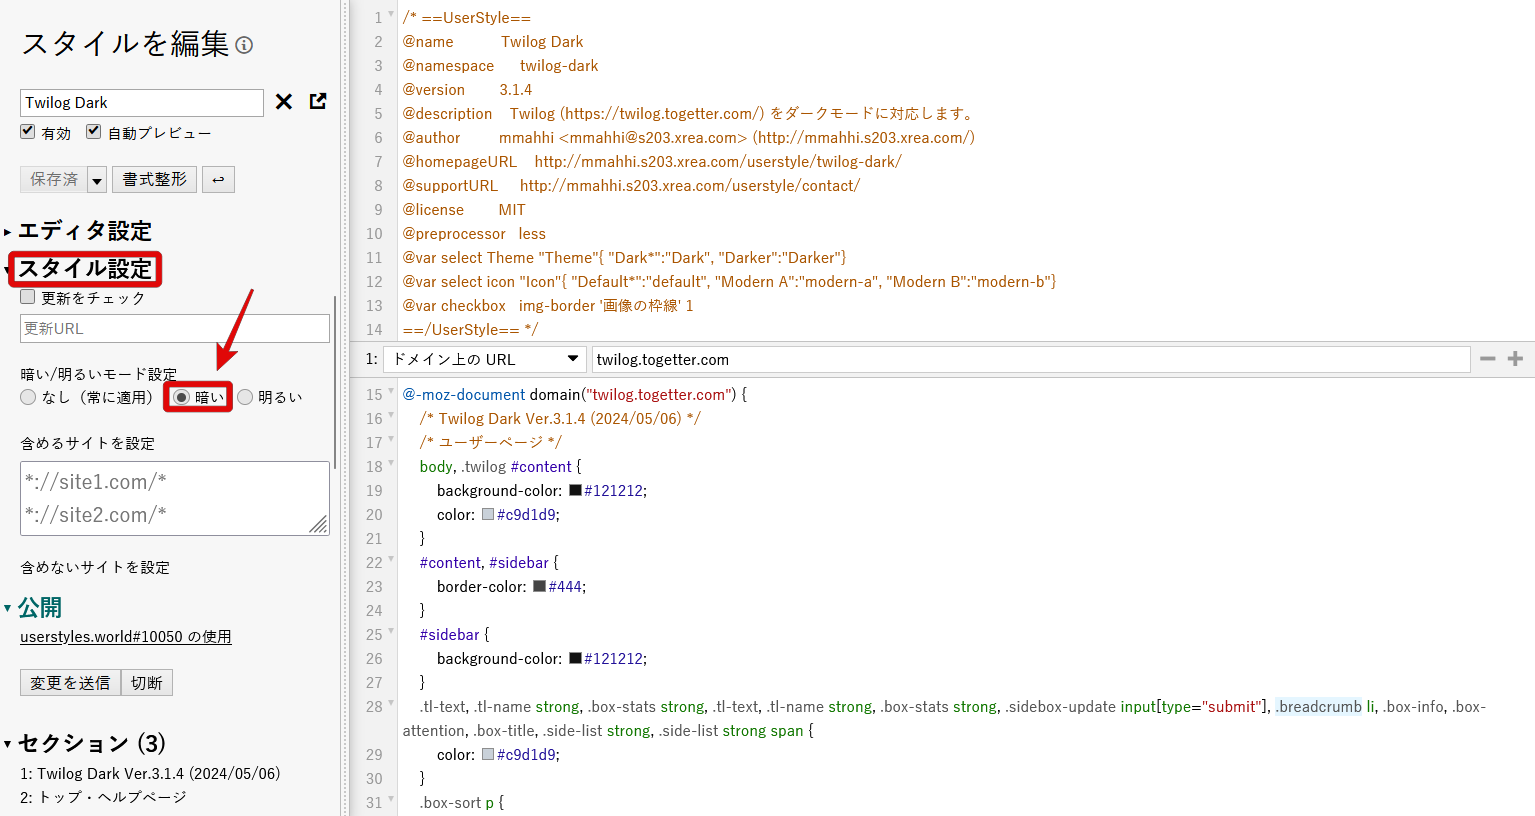Click the X icon next to style name
1535x816 pixels.
point(284,102)
